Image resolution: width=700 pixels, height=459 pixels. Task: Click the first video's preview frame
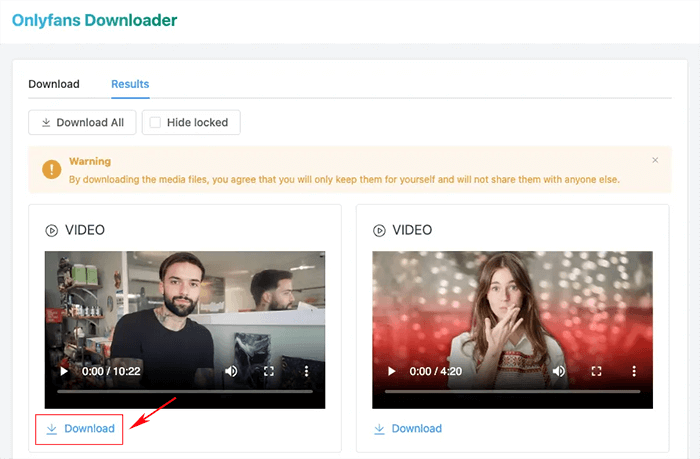pos(184,300)
